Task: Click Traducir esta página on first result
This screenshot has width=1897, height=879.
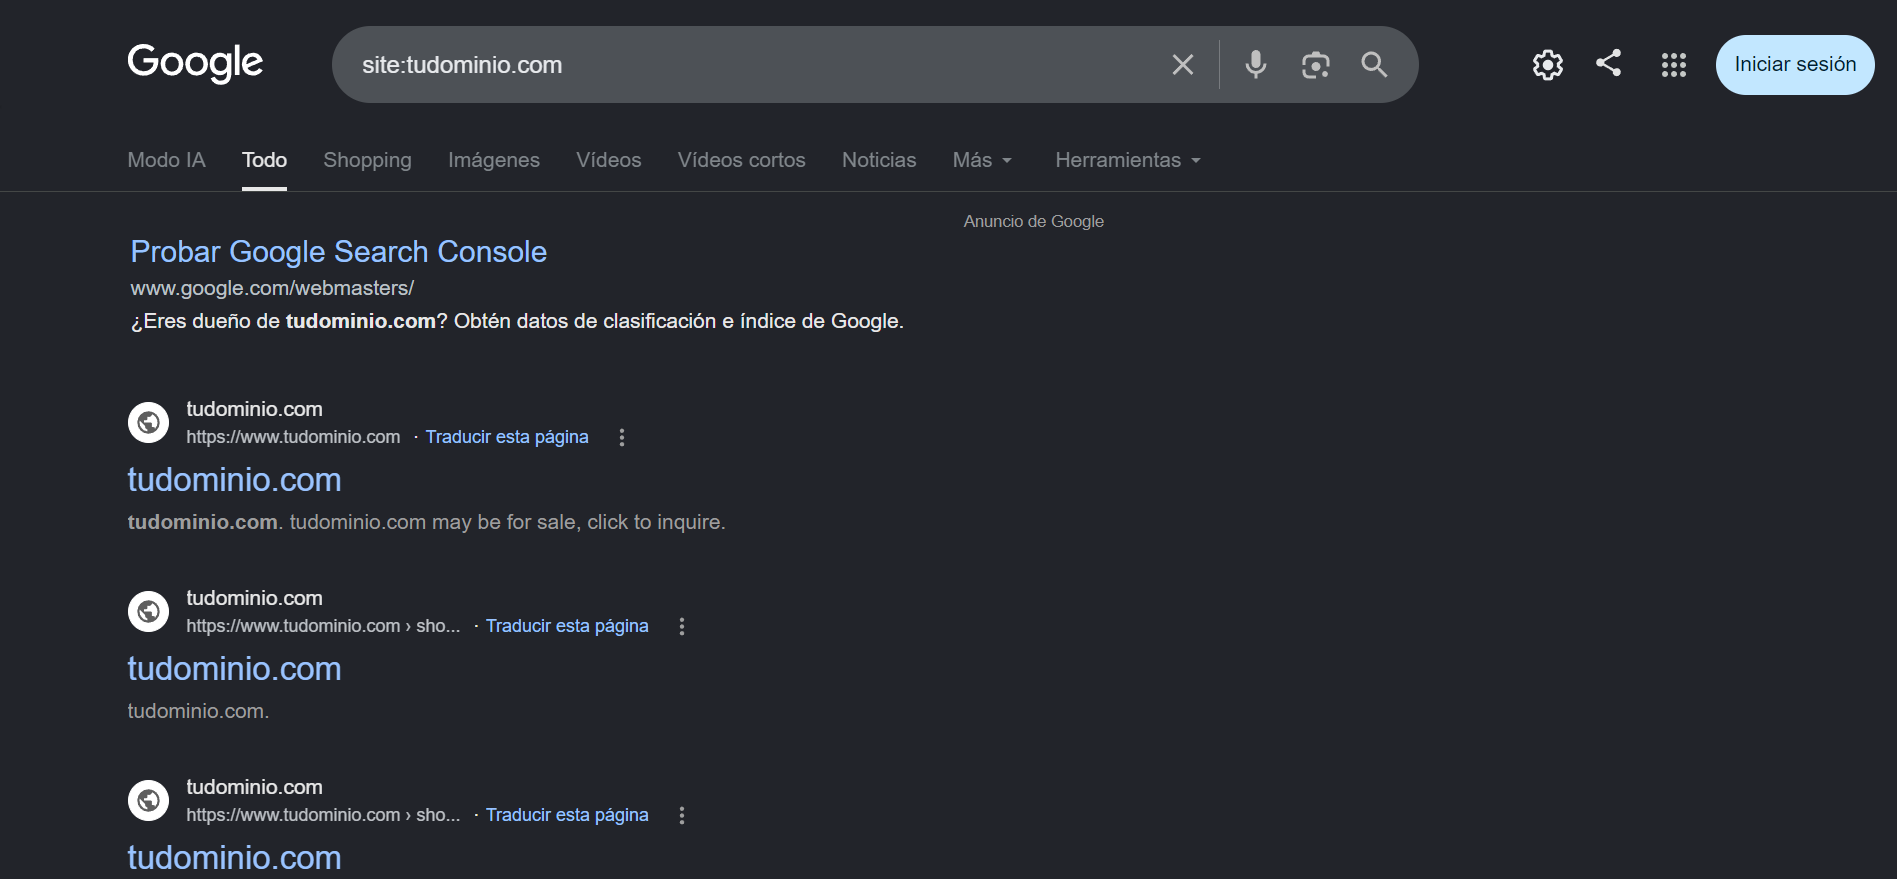Action: pyautogui.click(x=507, y=437)
